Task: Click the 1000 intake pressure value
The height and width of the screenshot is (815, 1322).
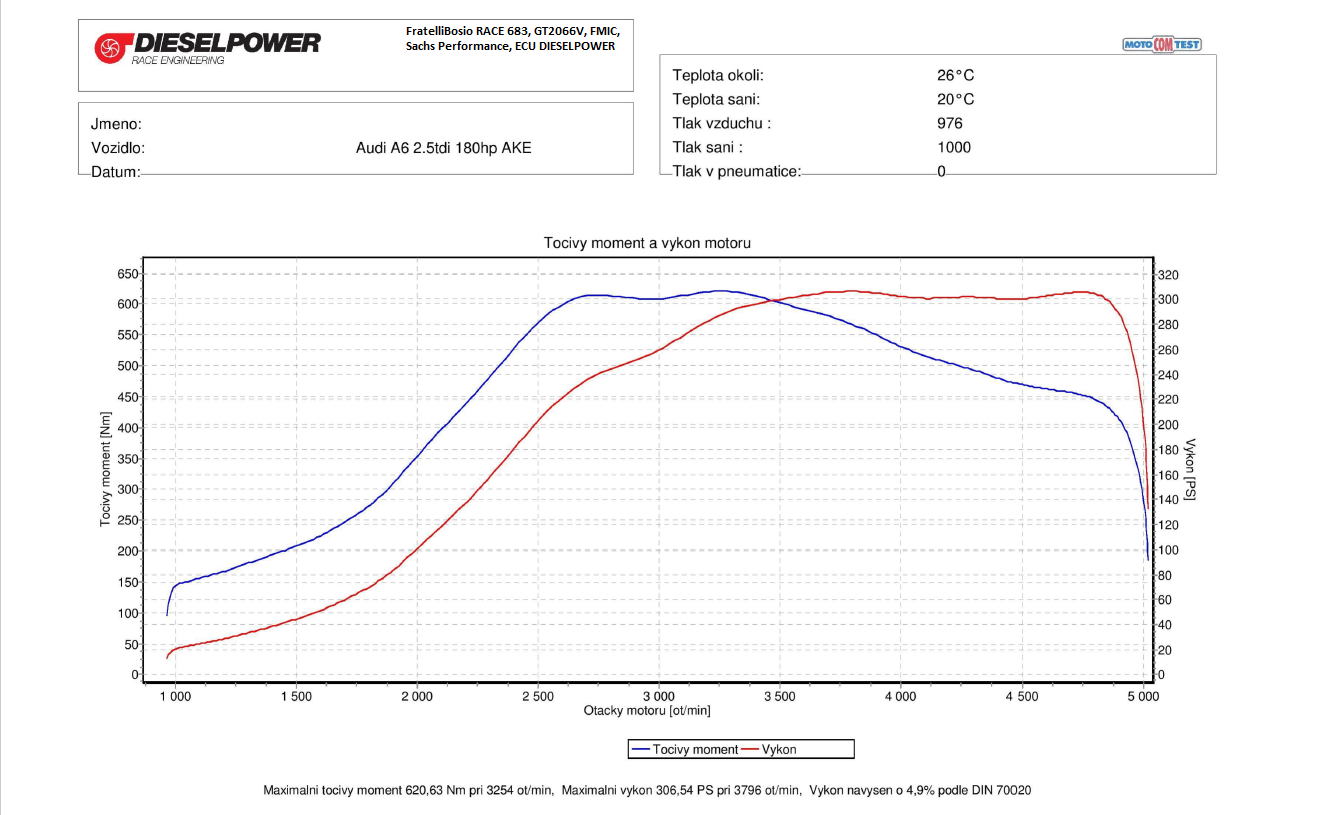Action: tap(954, 147)
